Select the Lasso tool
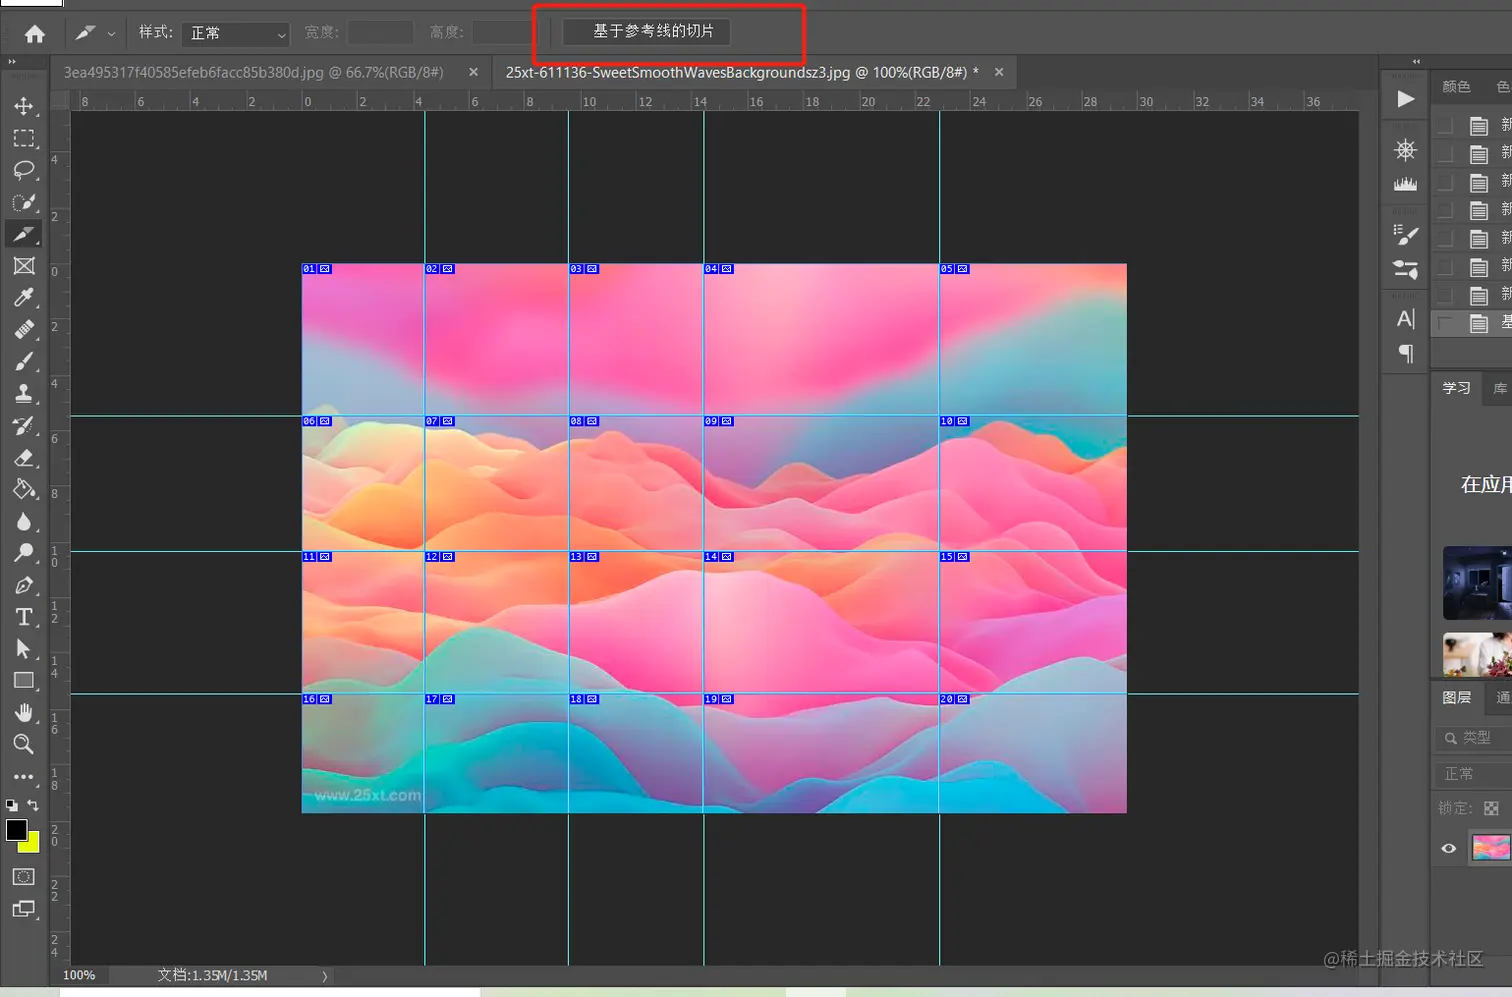Screen dimensions: 1512x997 click(24, 170)
